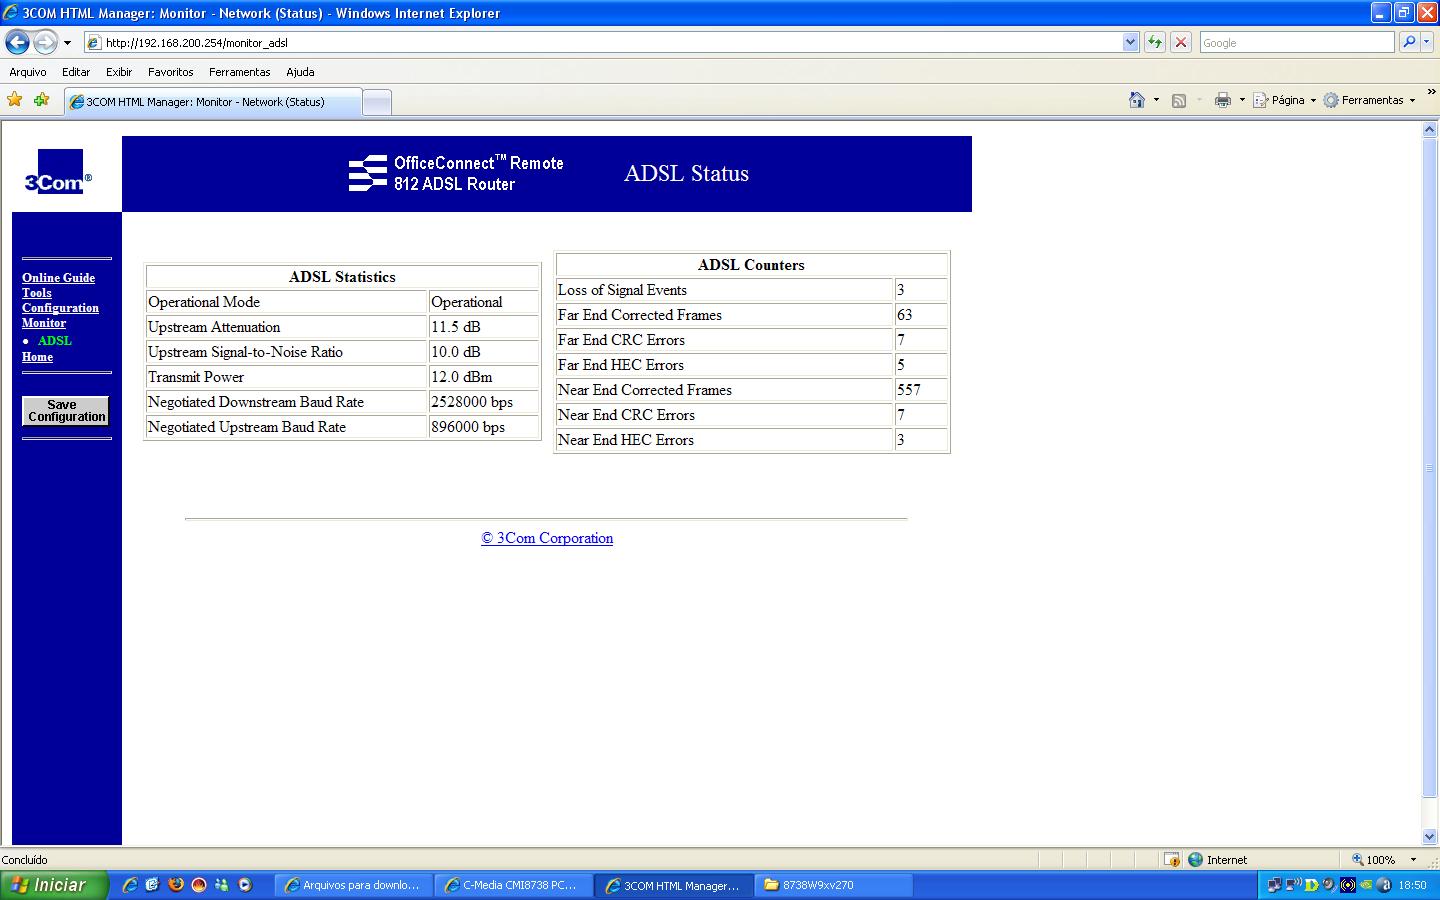The height and width of the screenshot is (900, 1440).
Task: Select the 3COM HTML Manager browser tab
Action: [212, 102]
